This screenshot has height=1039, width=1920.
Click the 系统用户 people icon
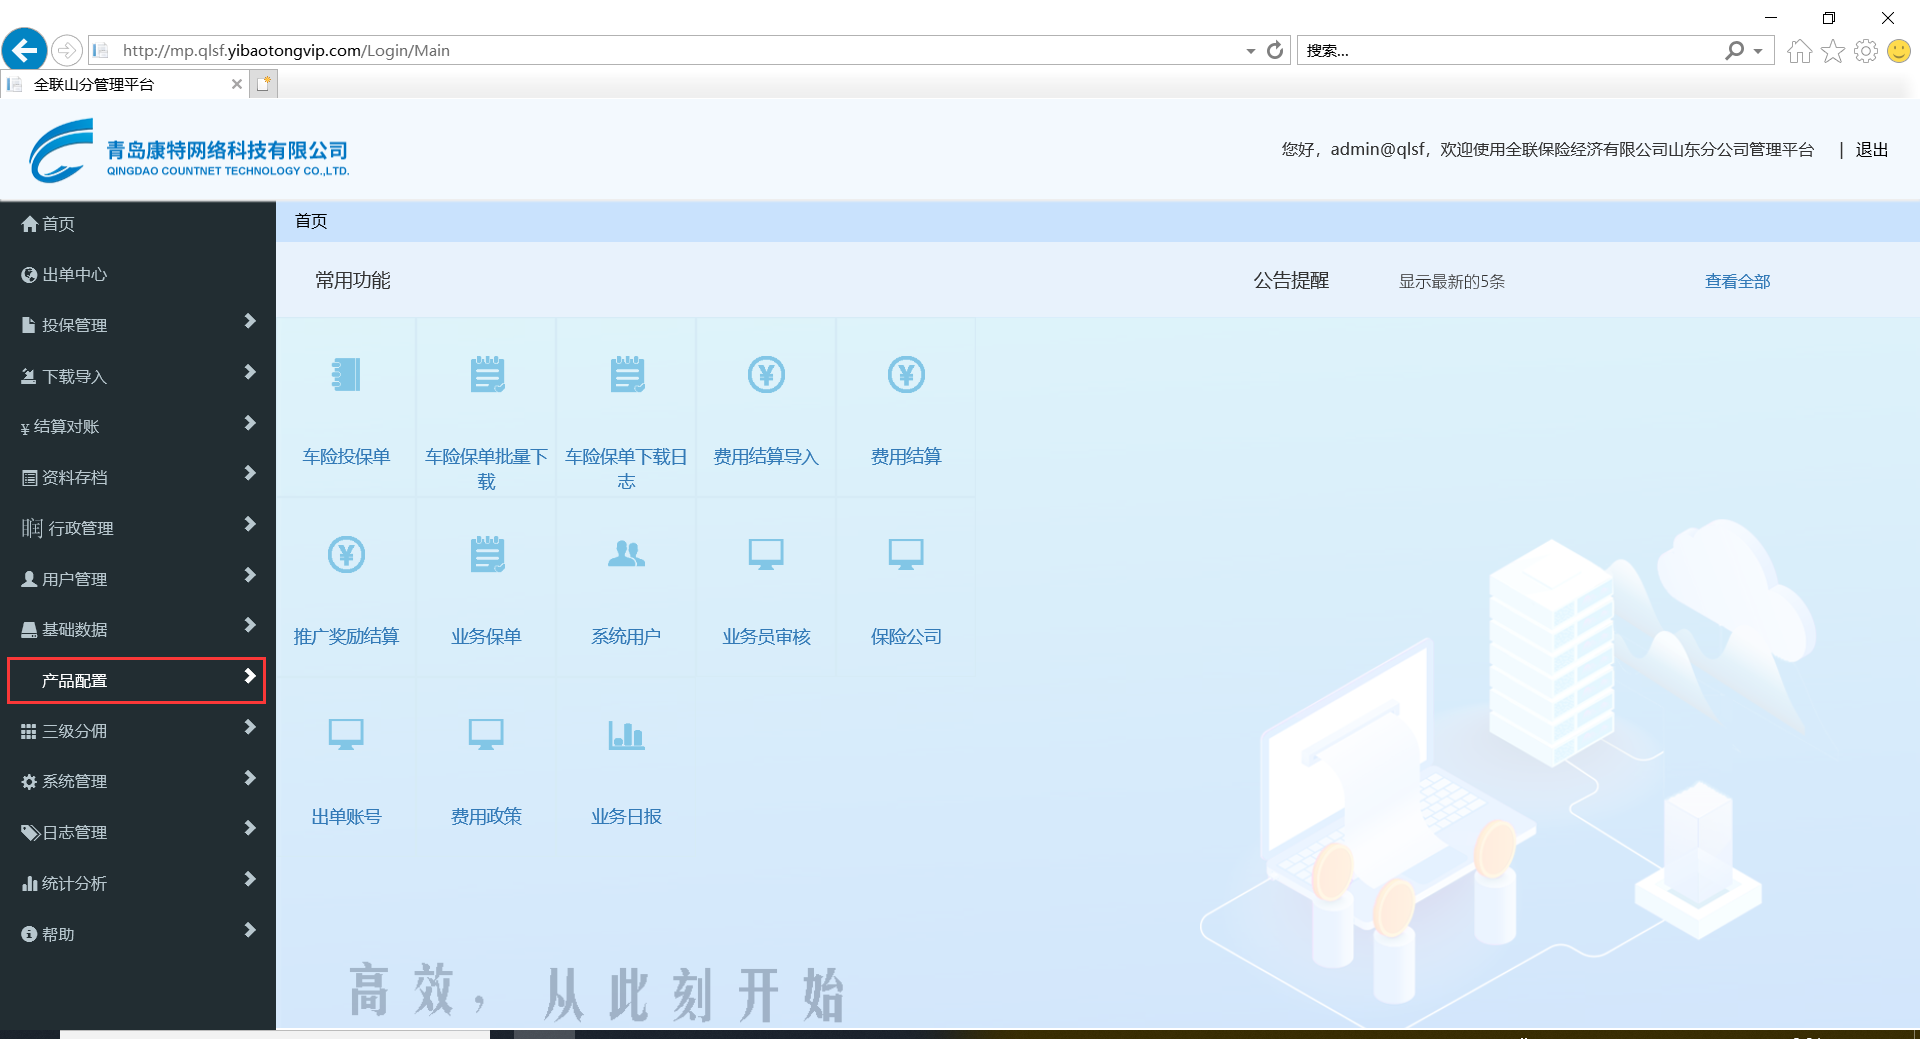pos(626,554)
